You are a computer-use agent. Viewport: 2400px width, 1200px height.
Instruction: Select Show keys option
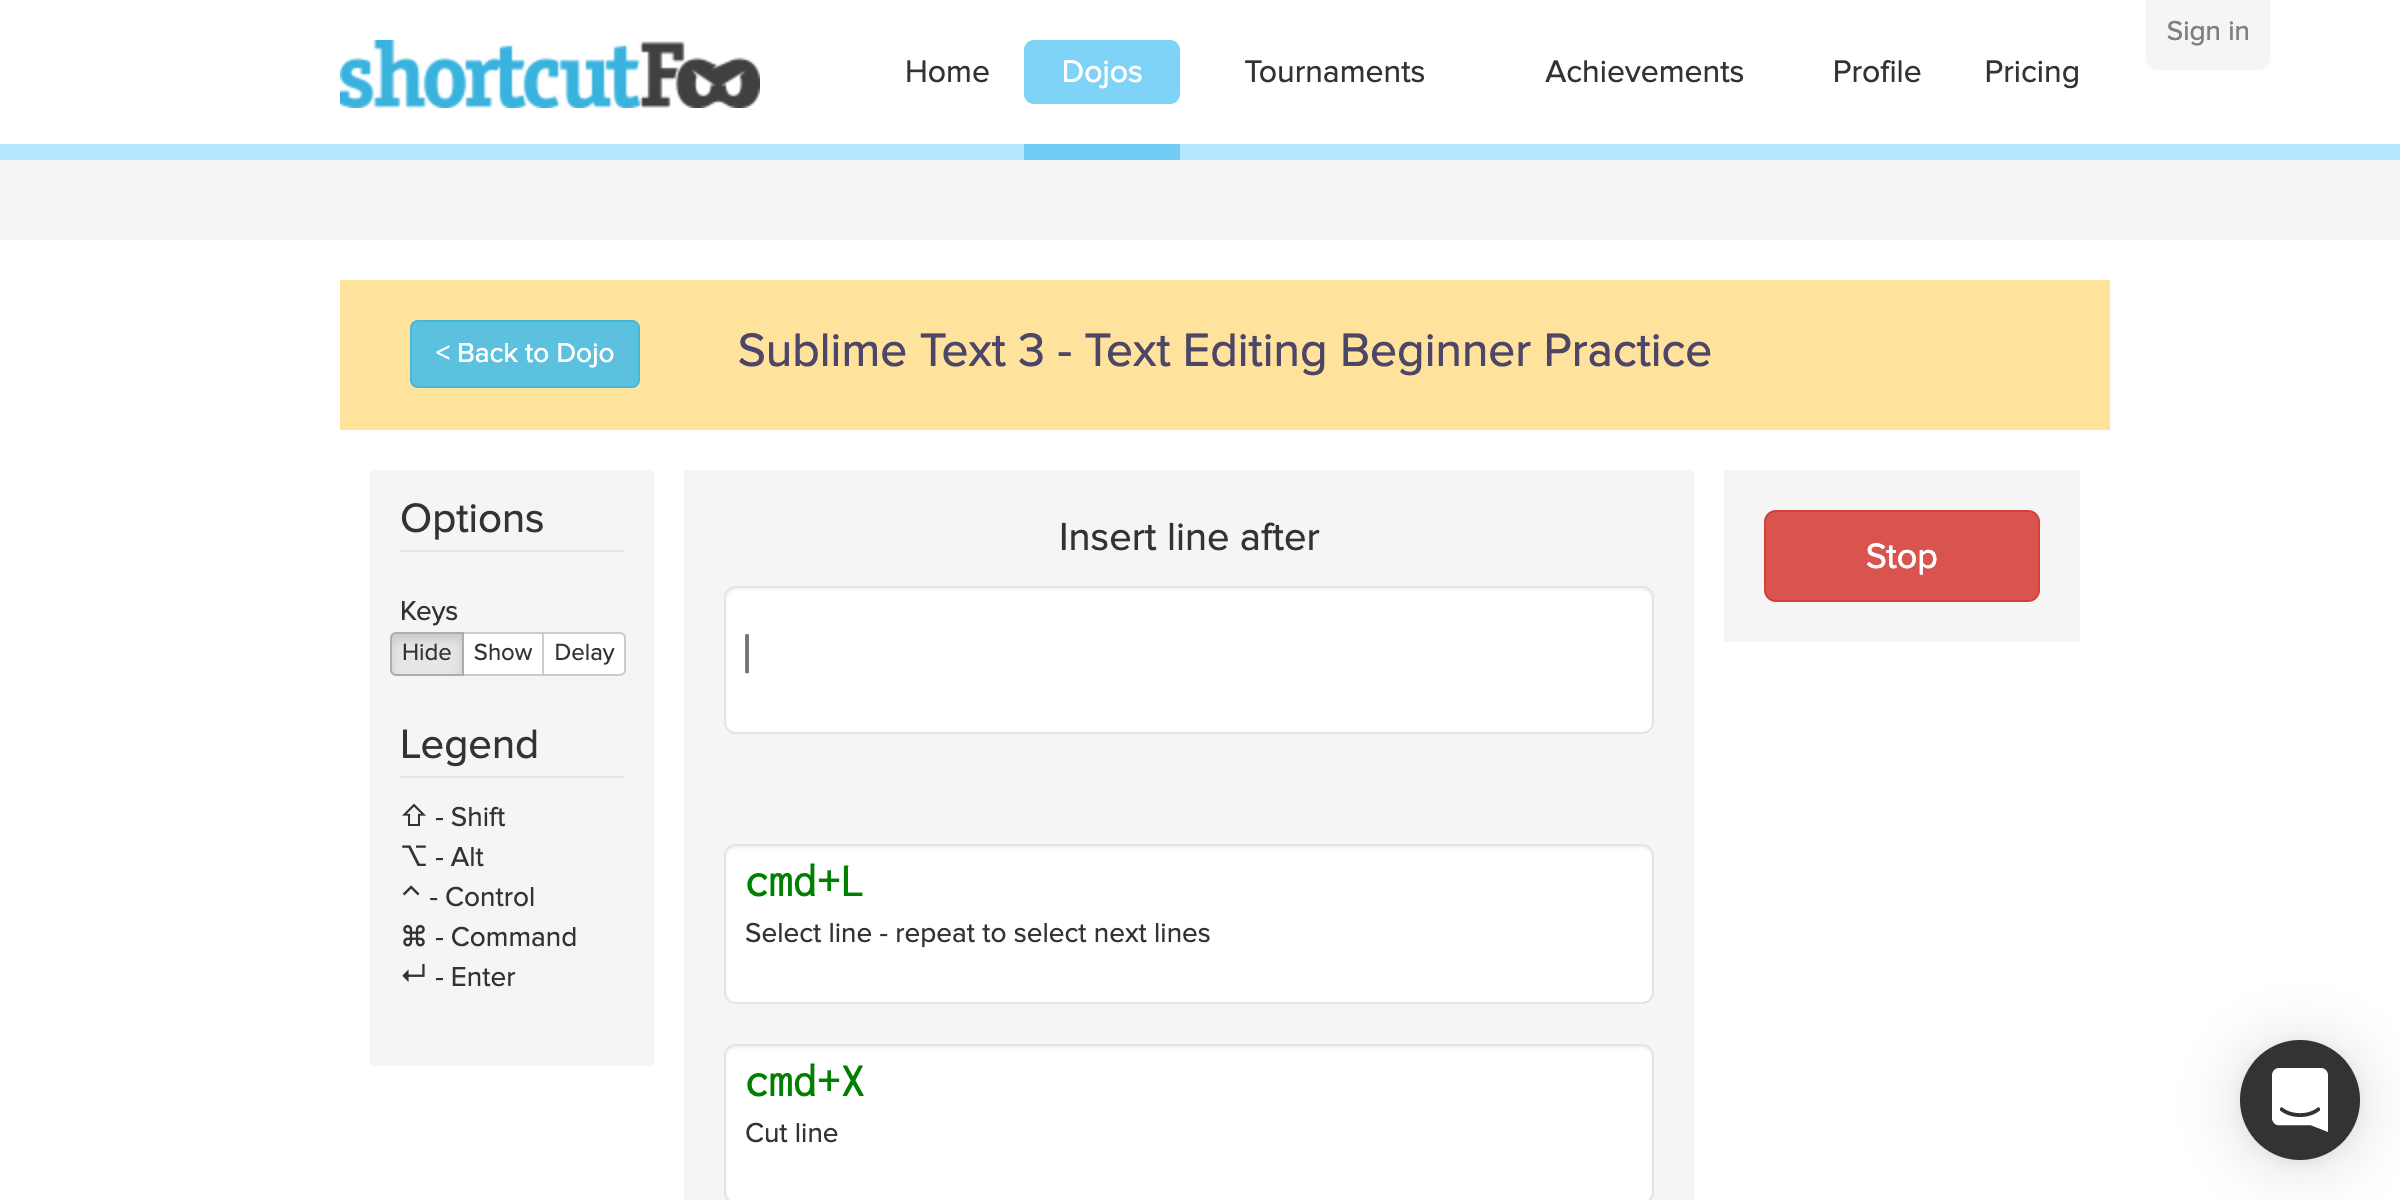tap(502, 653)
